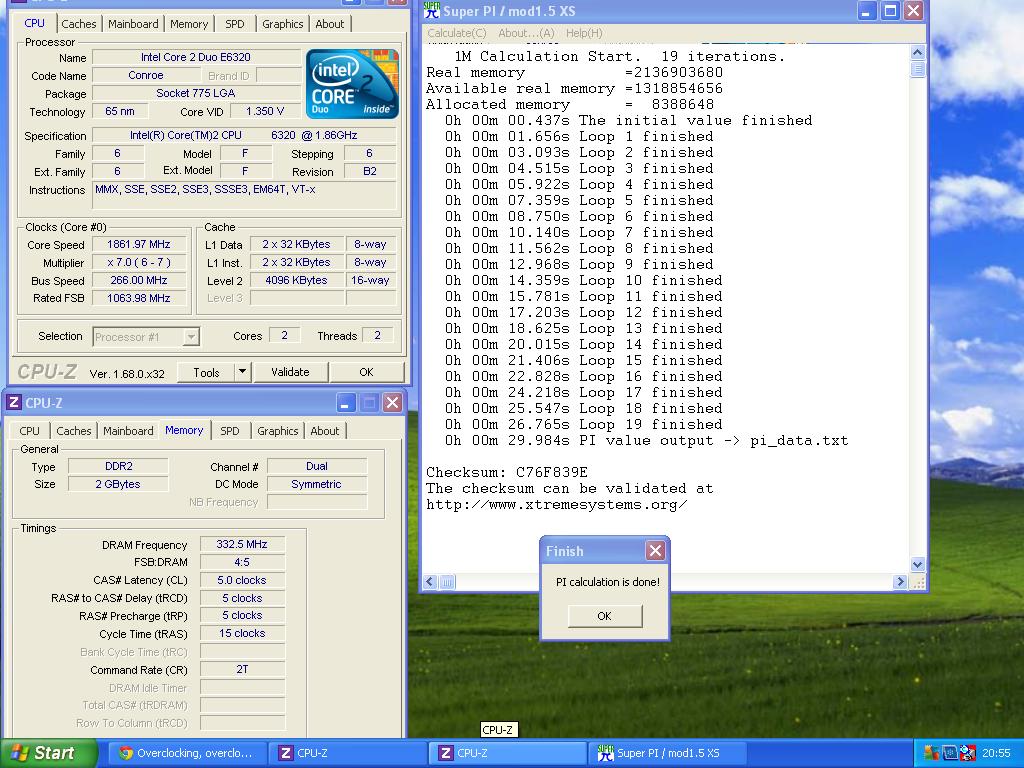
Task: Maximize the Super PI window
Action: [890, 10]
